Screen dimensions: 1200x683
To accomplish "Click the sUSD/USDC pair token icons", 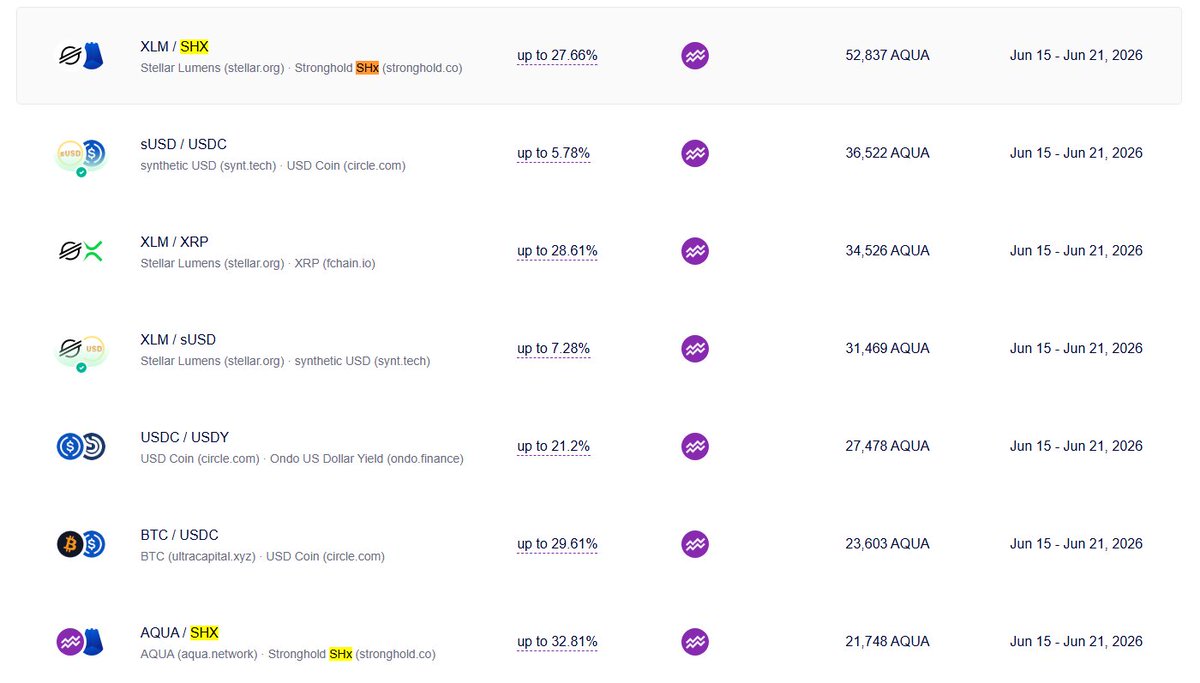I will 80,155.
